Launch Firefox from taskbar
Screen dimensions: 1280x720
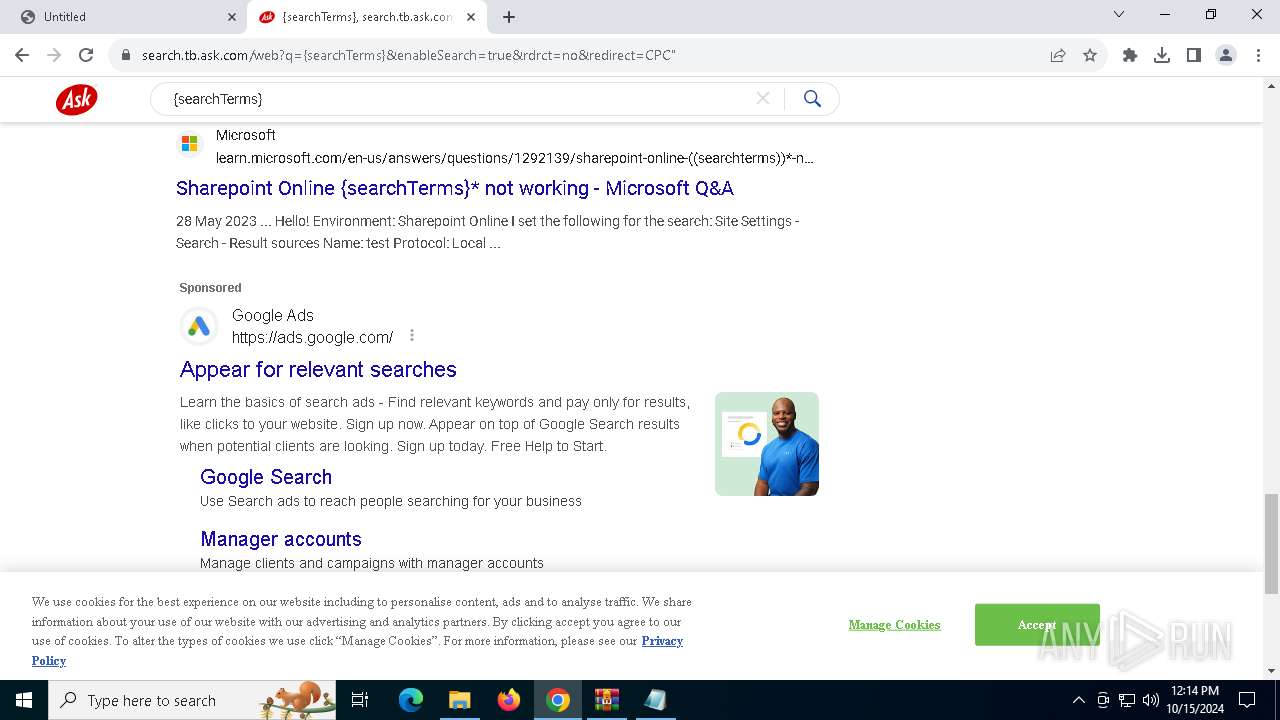point(509,700)
